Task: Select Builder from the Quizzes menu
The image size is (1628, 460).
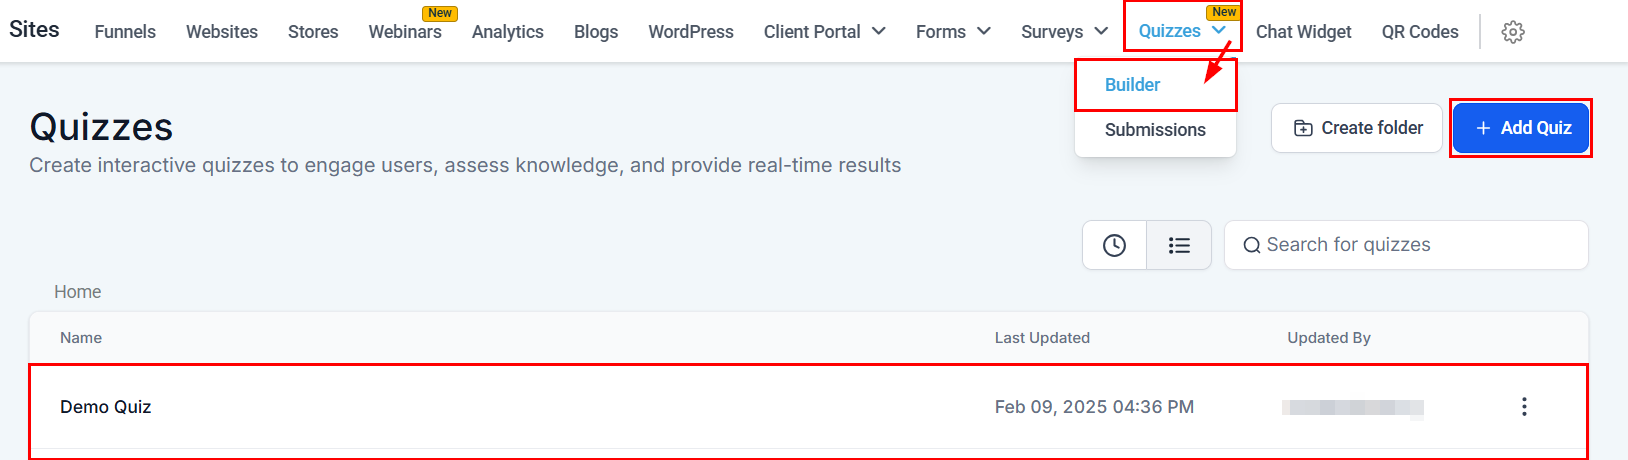Action: point(1132,85)
